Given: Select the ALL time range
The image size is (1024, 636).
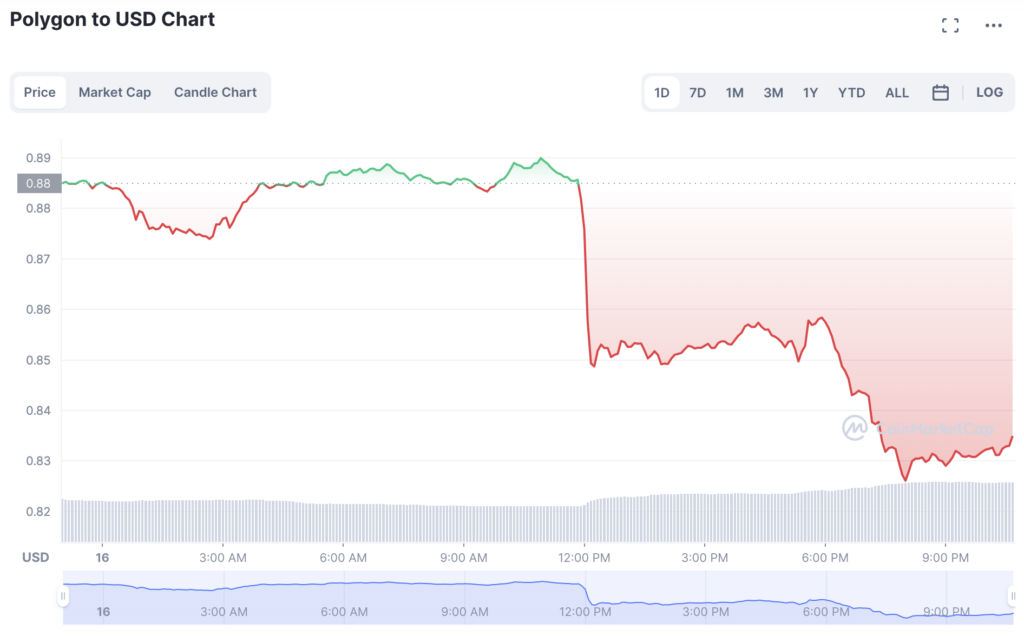Looking at the screenshot, I should click(x=897, y=93).
